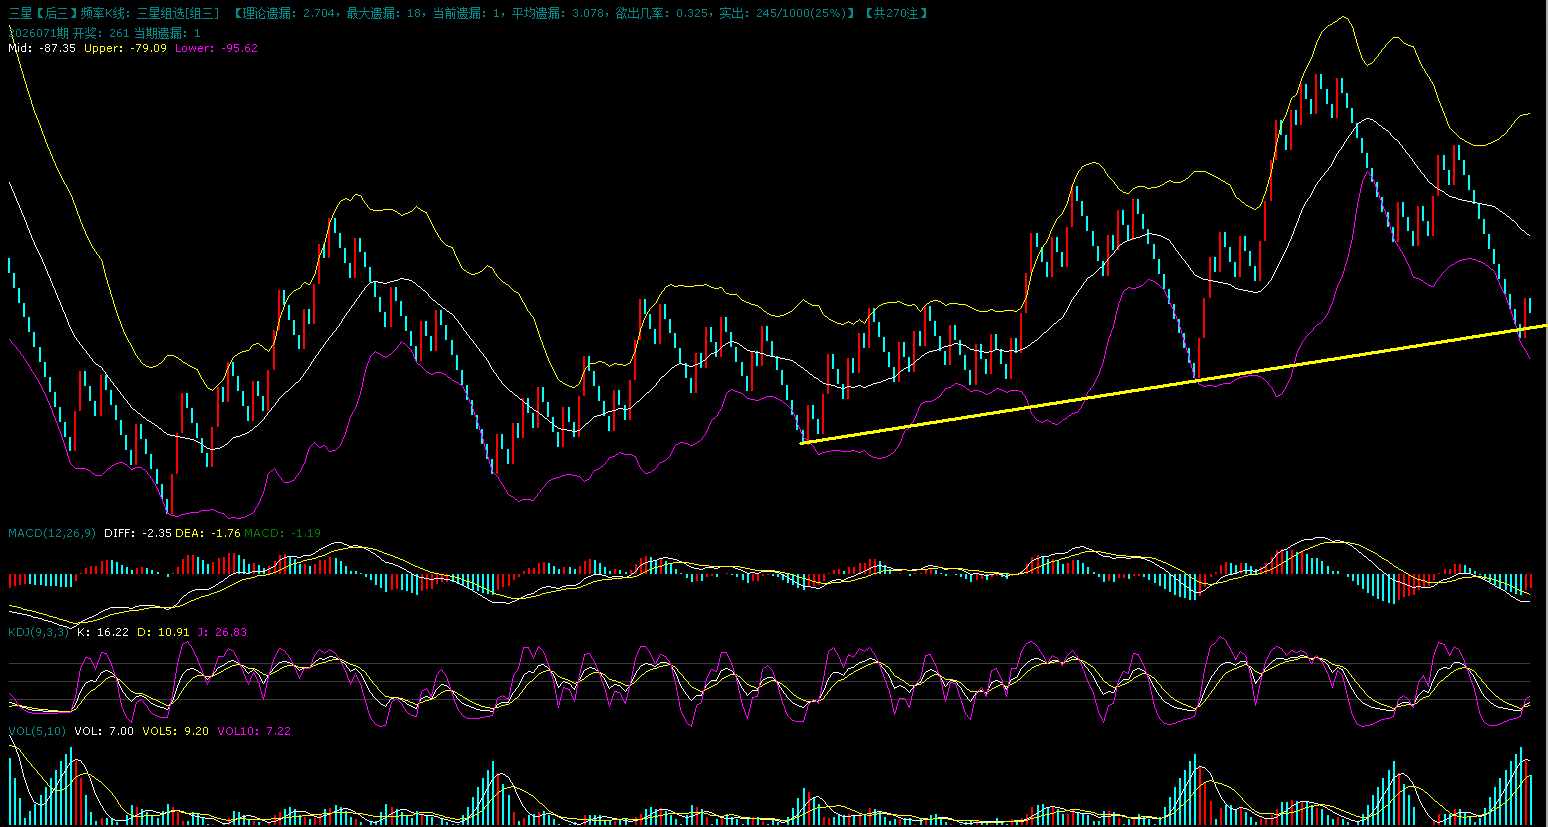The height and width of the screenshot is (827, 1548).
Task: Click the KDJ(9,3,3) indicator label
Action: (x=38, y=632)
